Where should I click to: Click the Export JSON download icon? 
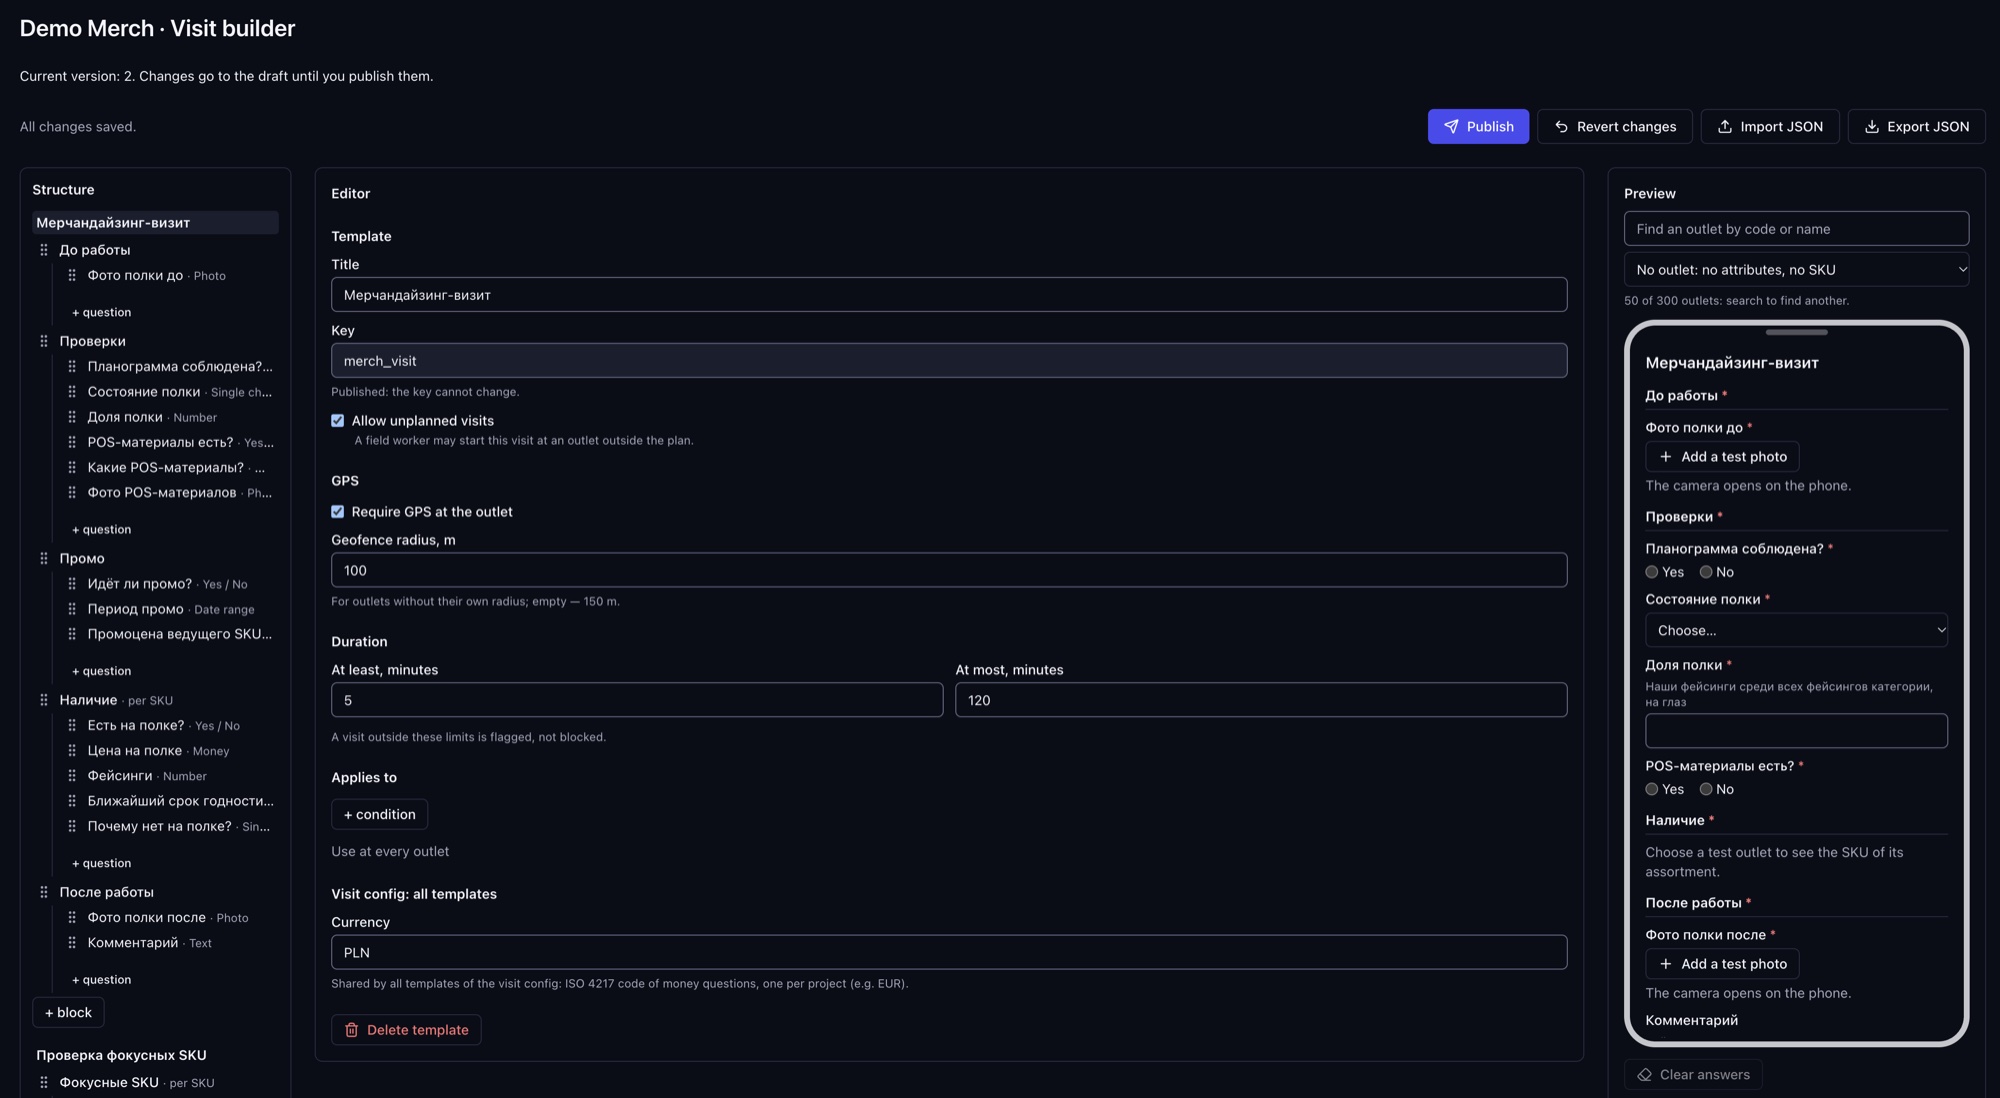pos(1872,127)
